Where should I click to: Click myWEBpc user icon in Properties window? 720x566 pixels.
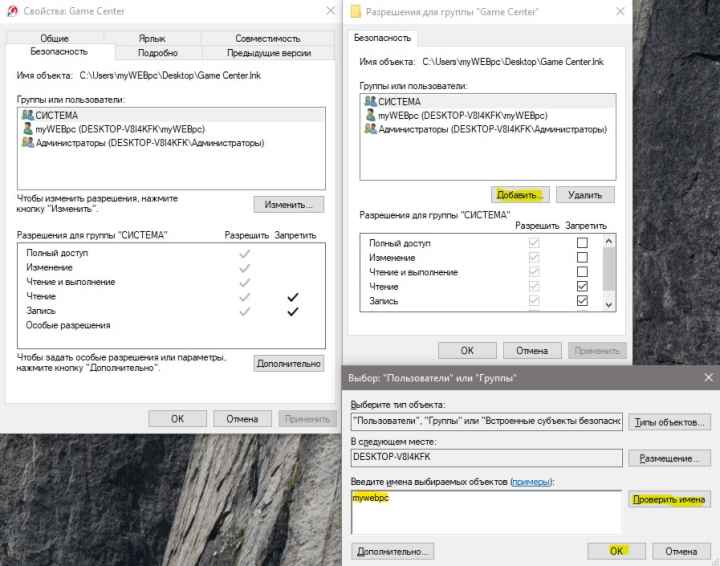coord(27,129)
